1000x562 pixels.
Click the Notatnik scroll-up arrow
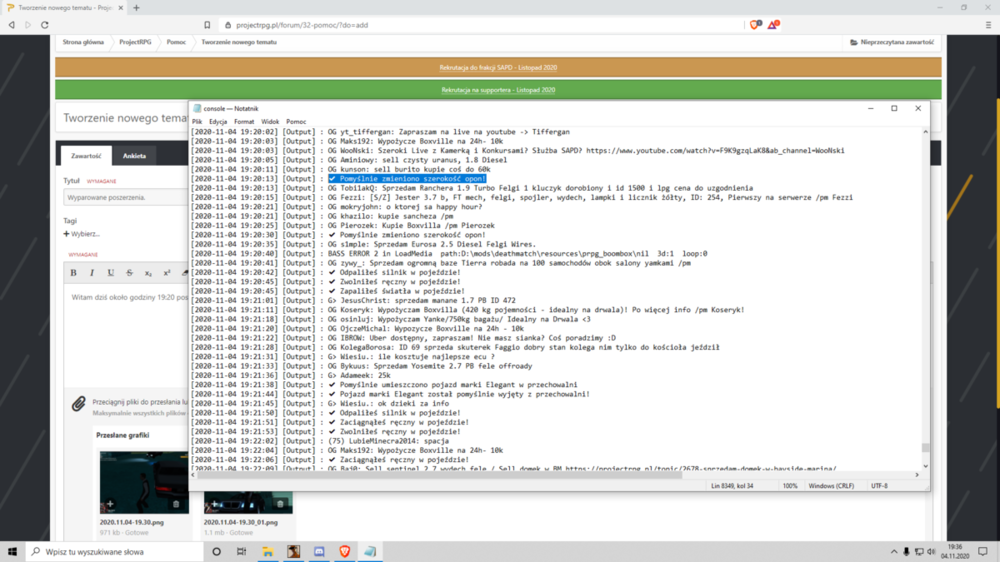click(925, 131)
